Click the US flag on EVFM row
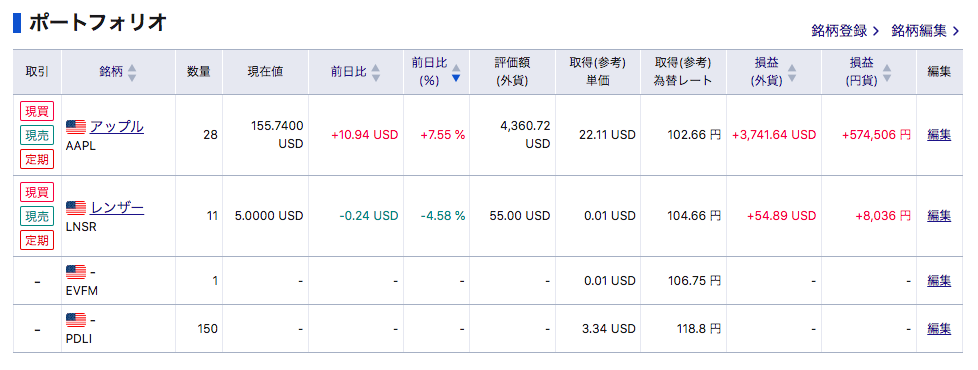This screenshot has height=370, width=978. [x=76, y=272]
